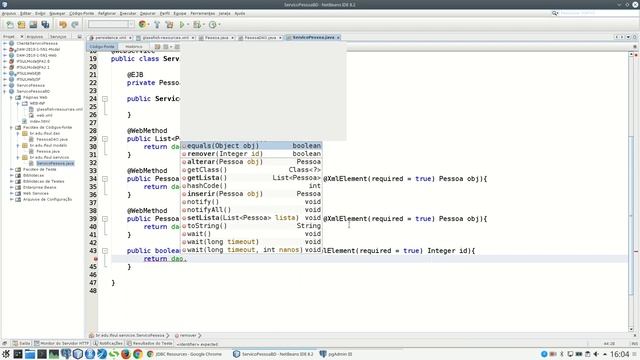Click the New File toolbar icon

pyautogui.click(x=10, y=25)
